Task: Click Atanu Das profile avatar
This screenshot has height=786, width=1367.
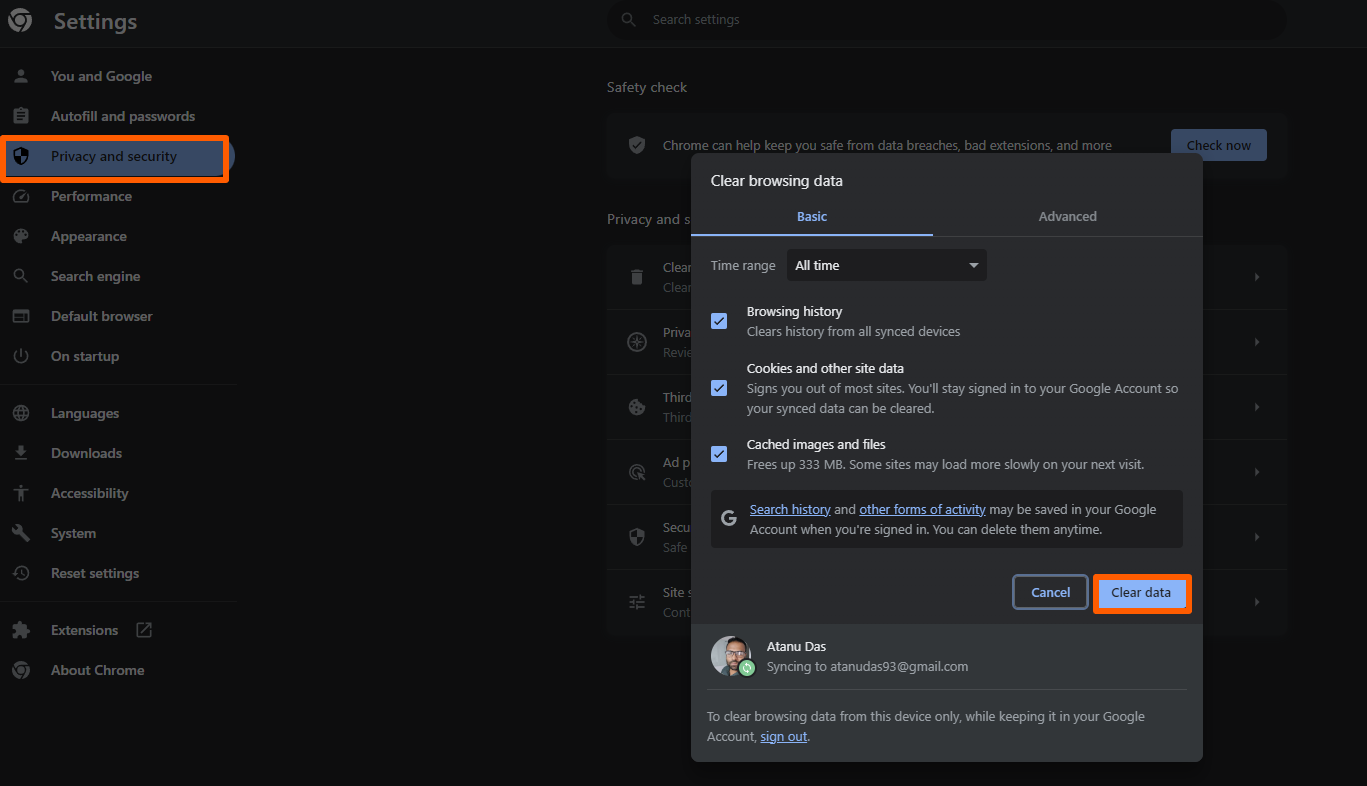Action: [x=731, y=656]
